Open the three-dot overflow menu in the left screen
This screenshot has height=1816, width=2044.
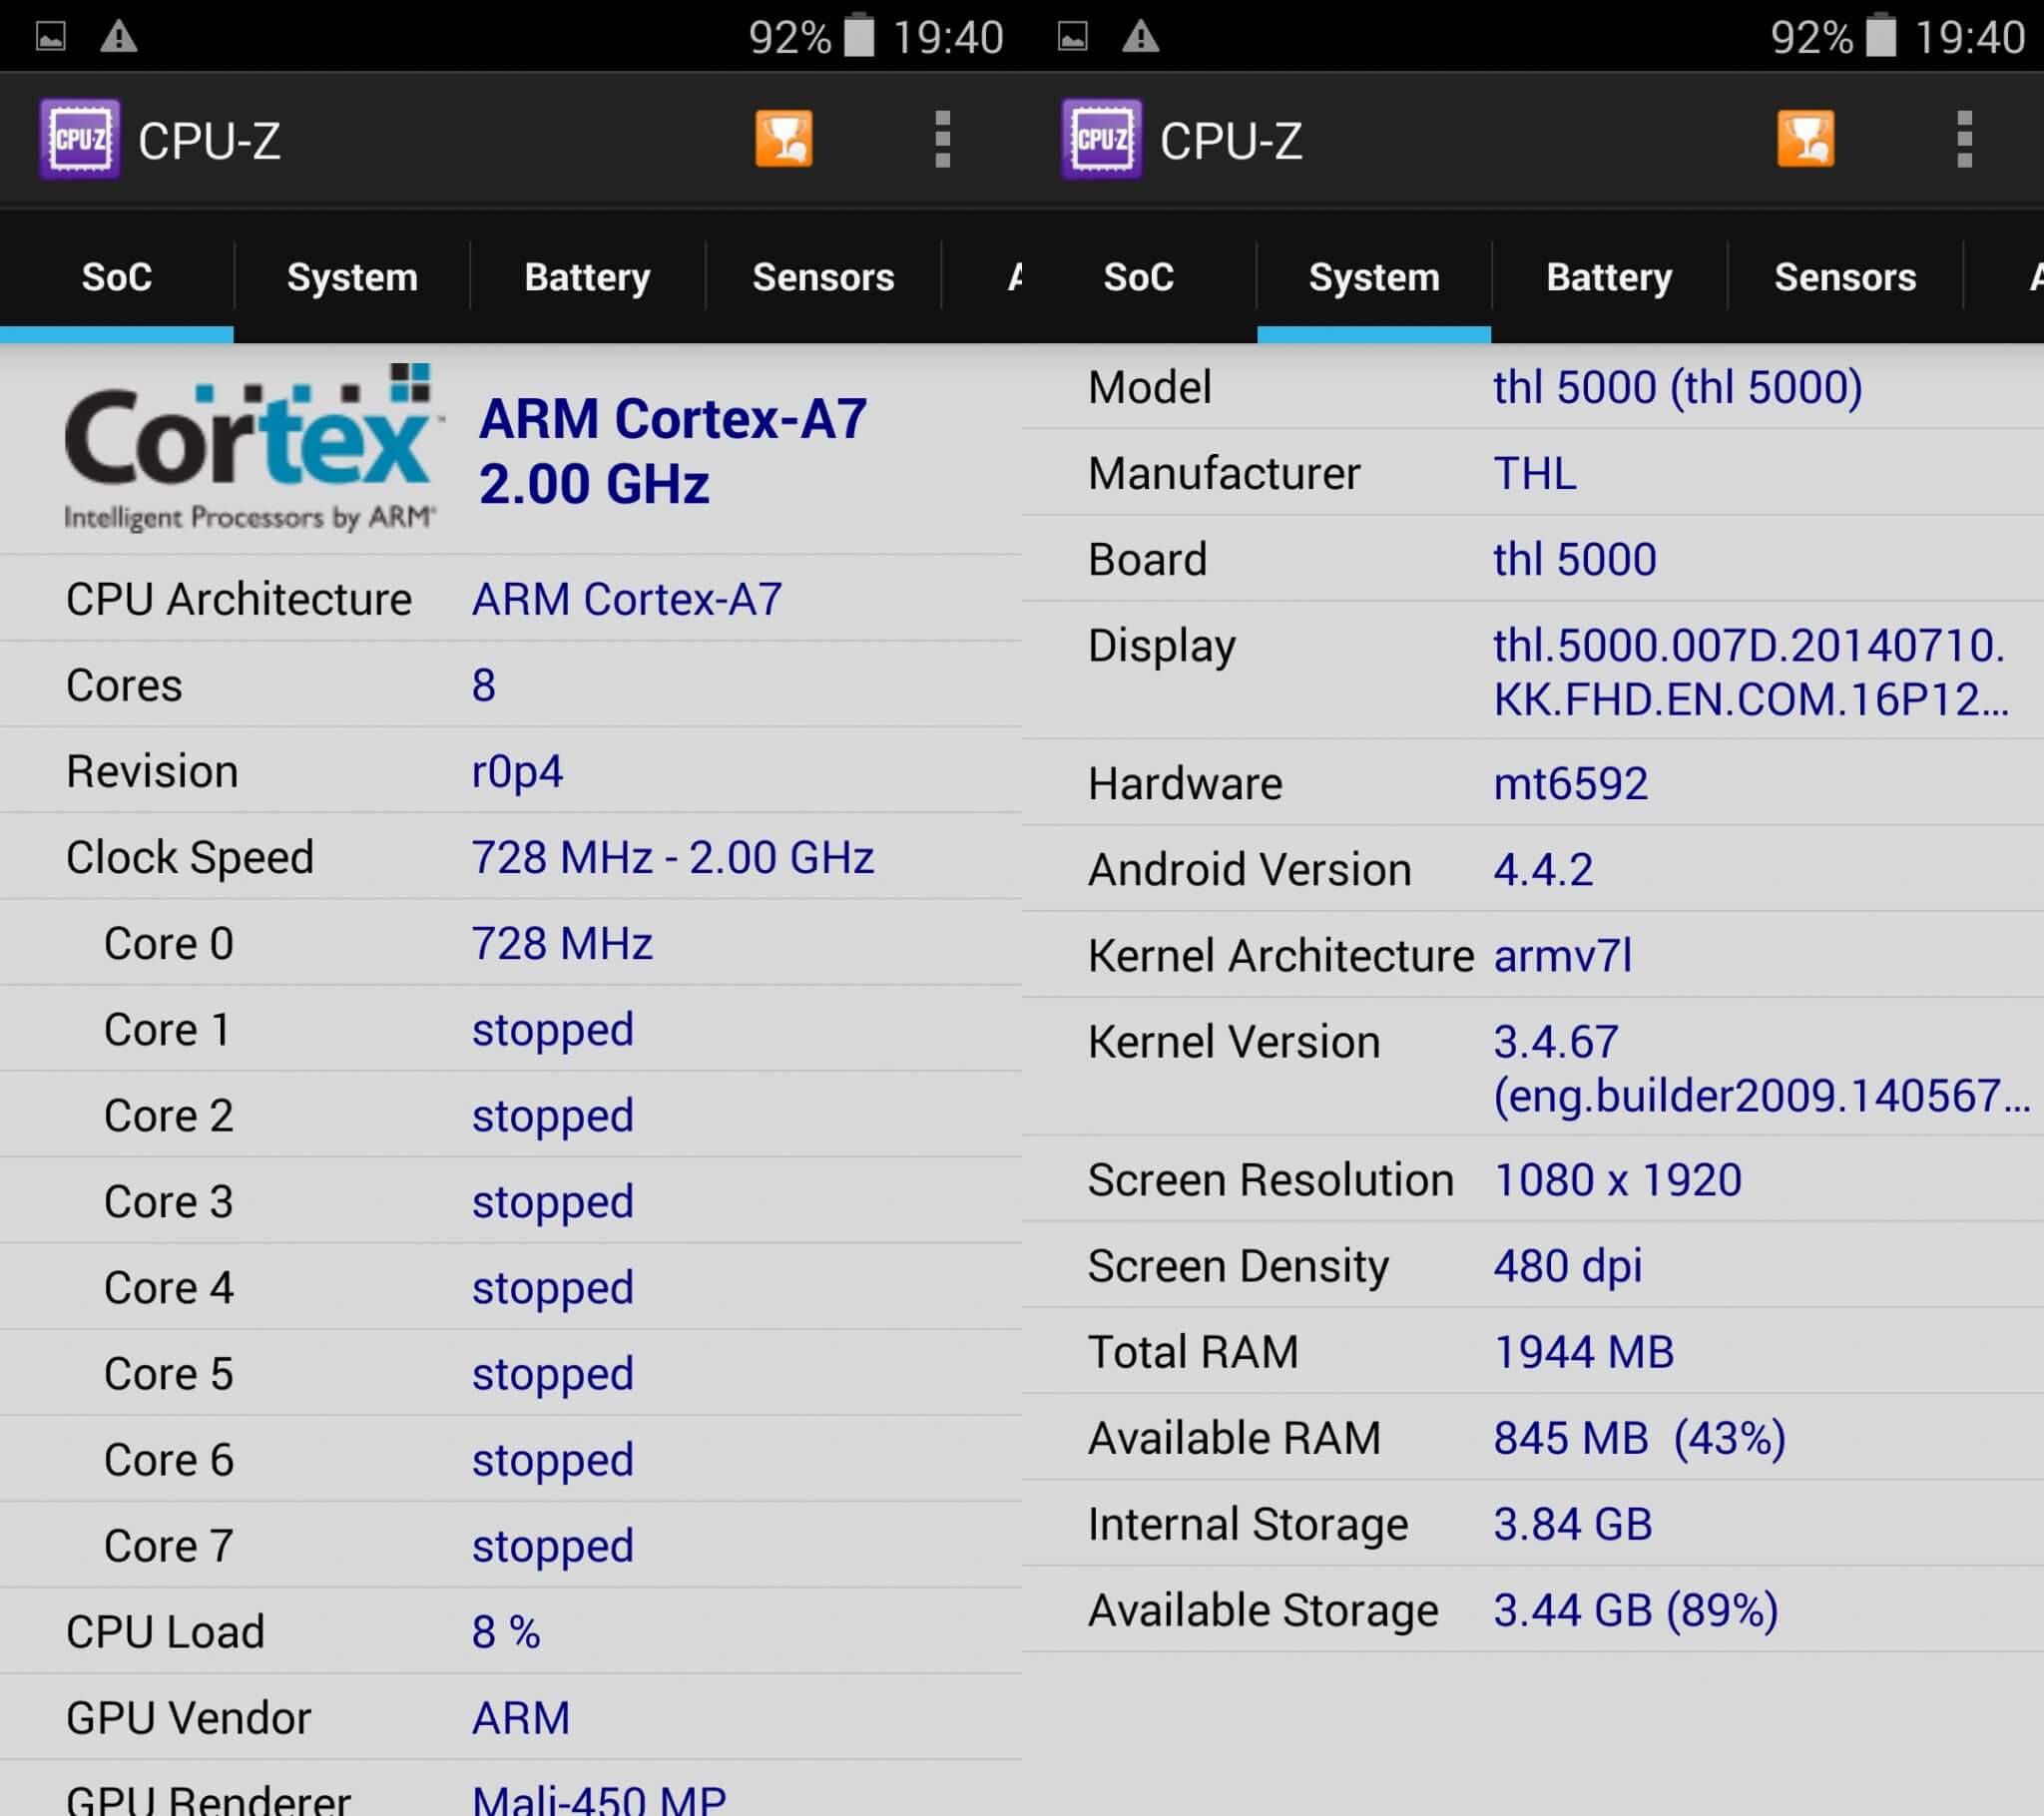942,139
